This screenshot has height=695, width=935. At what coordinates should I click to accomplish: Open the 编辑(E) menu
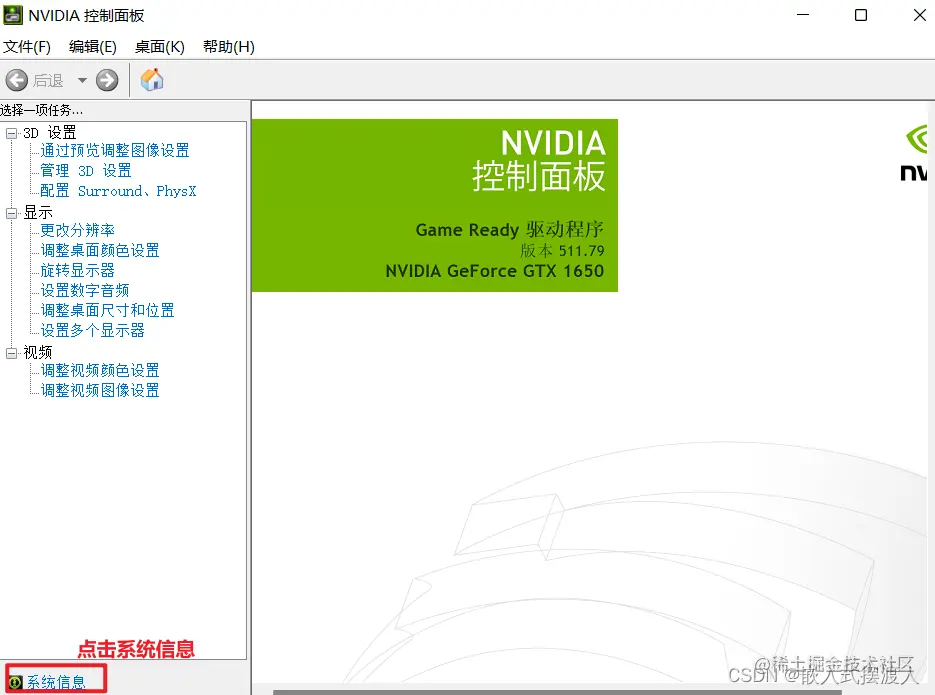pyautogui.click(x=92, y=46)
